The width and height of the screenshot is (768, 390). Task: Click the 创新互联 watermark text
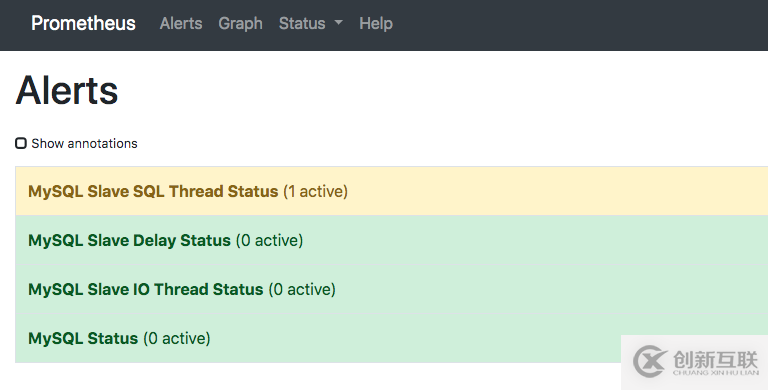[x=716, y=360]
